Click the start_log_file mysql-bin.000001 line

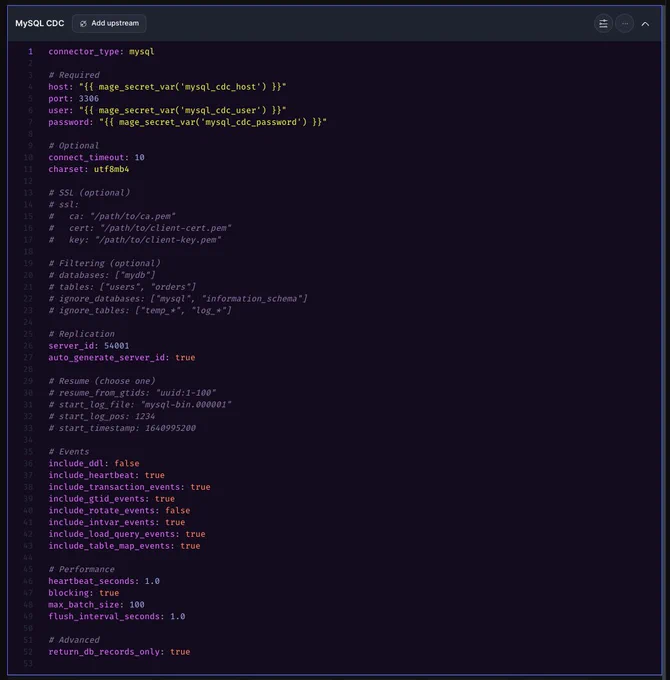click(x=140, y=404)
